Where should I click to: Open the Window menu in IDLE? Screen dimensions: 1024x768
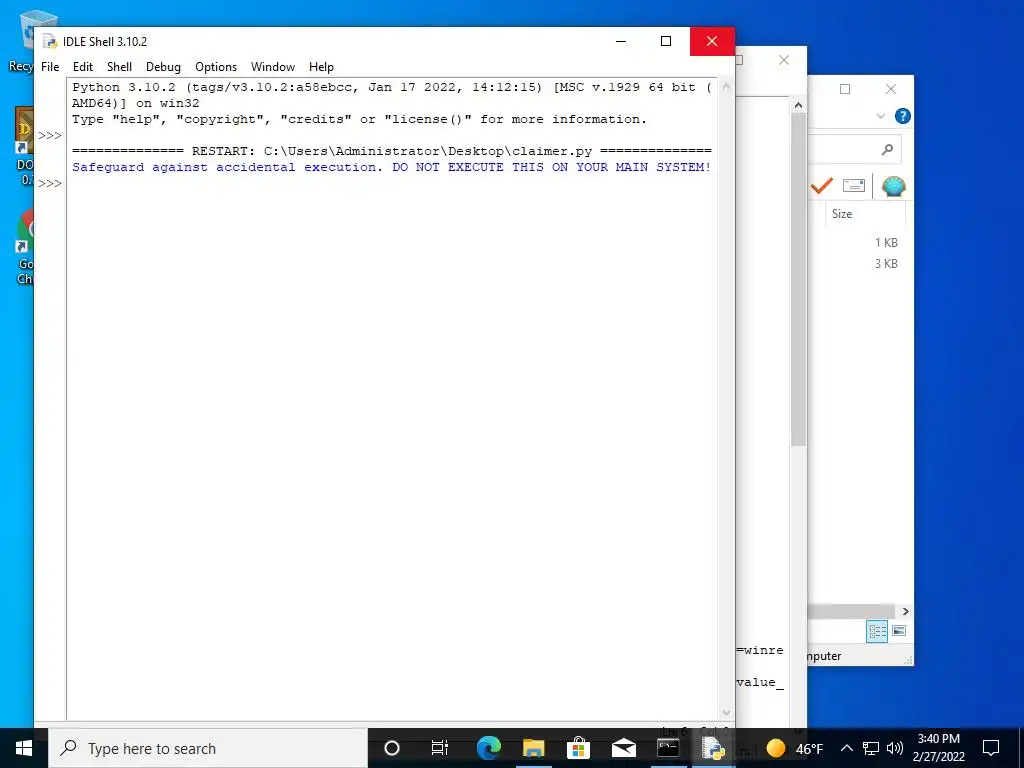tap(273, 67)
